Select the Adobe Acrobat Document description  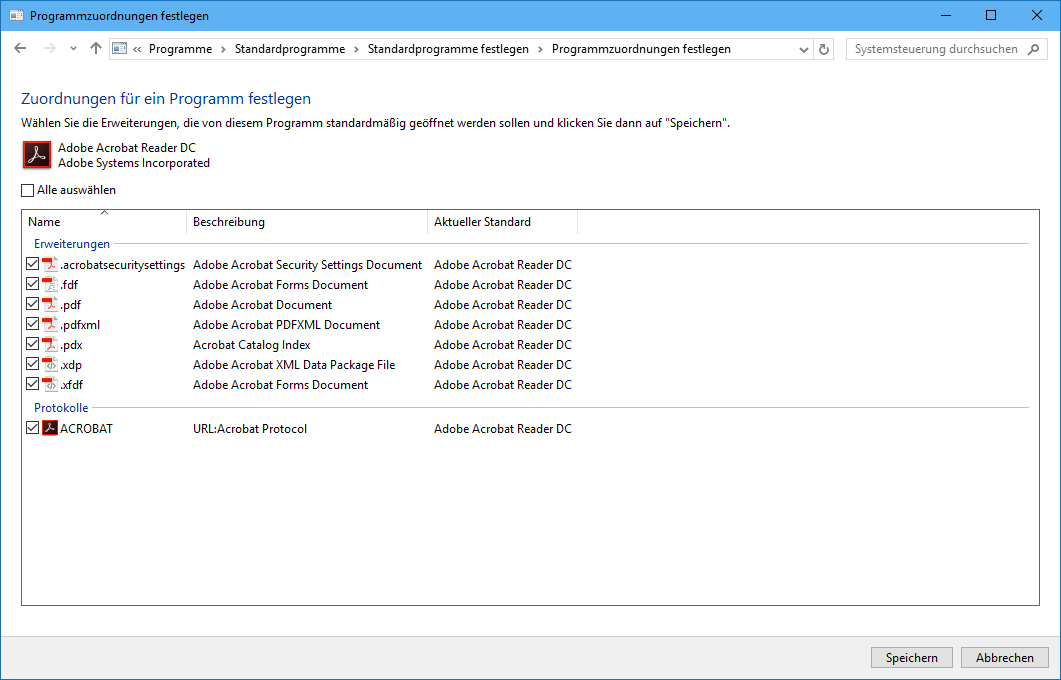pos(263,304)
